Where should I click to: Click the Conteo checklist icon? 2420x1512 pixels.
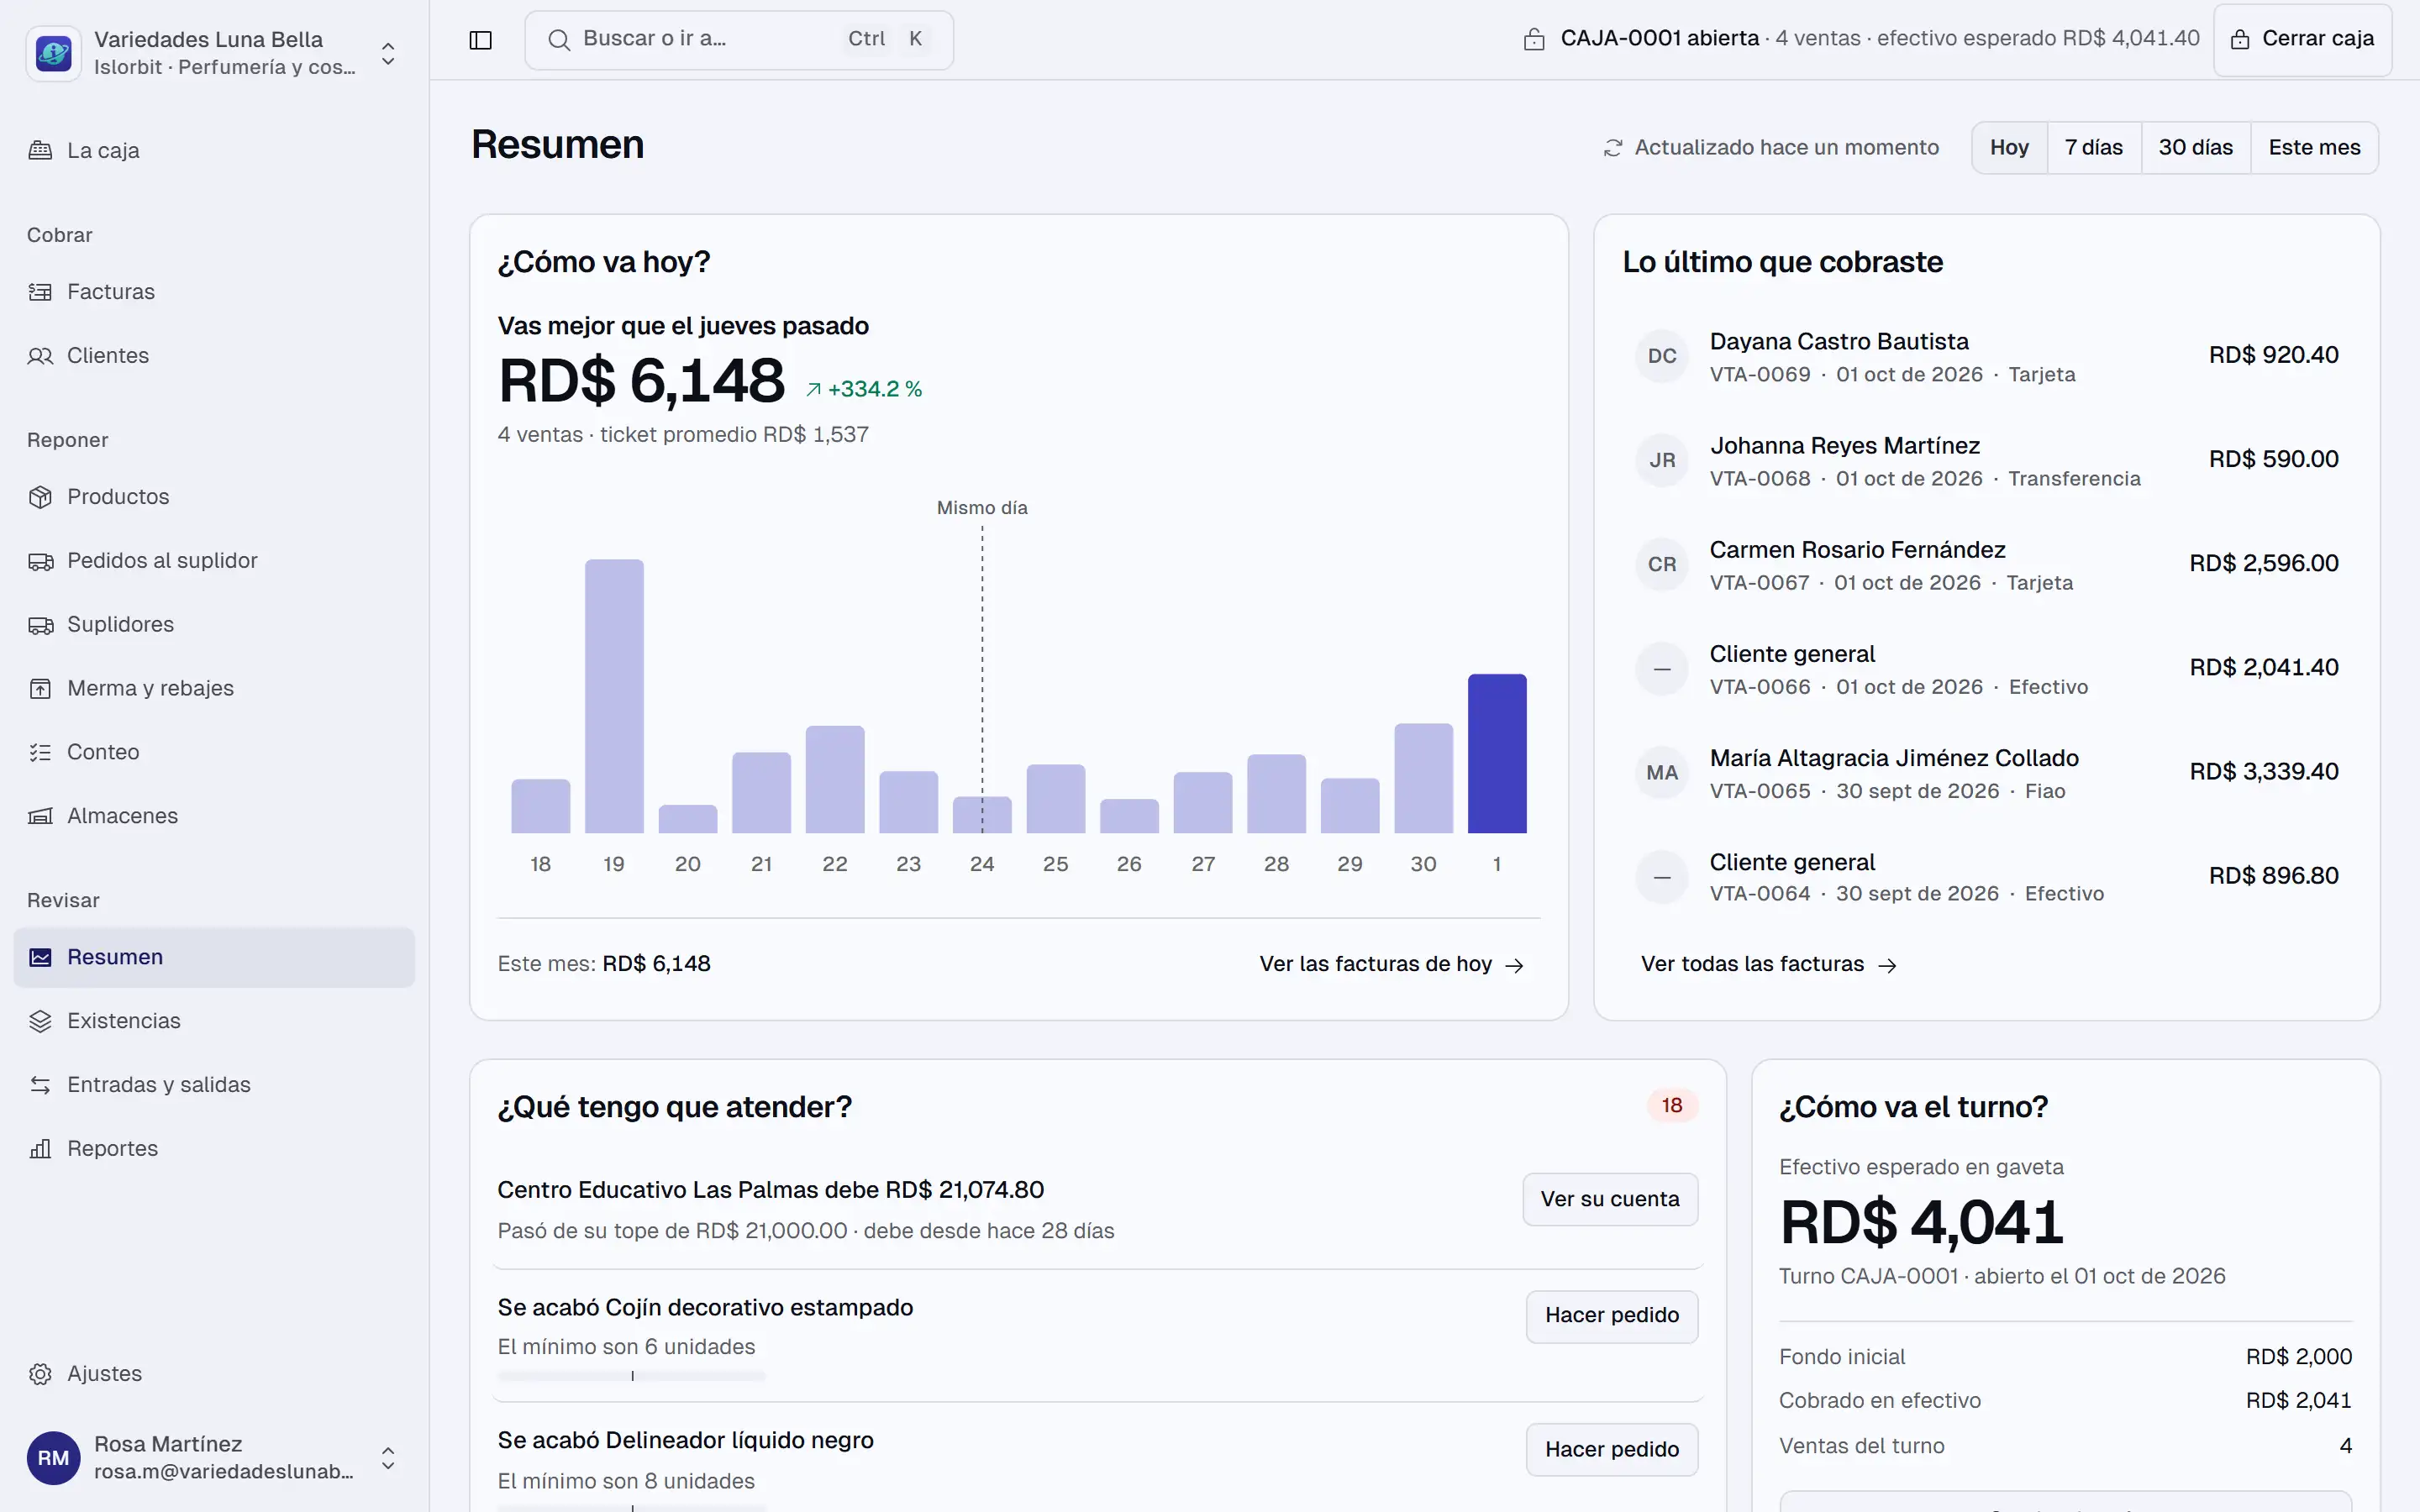(x=40, y=753)
